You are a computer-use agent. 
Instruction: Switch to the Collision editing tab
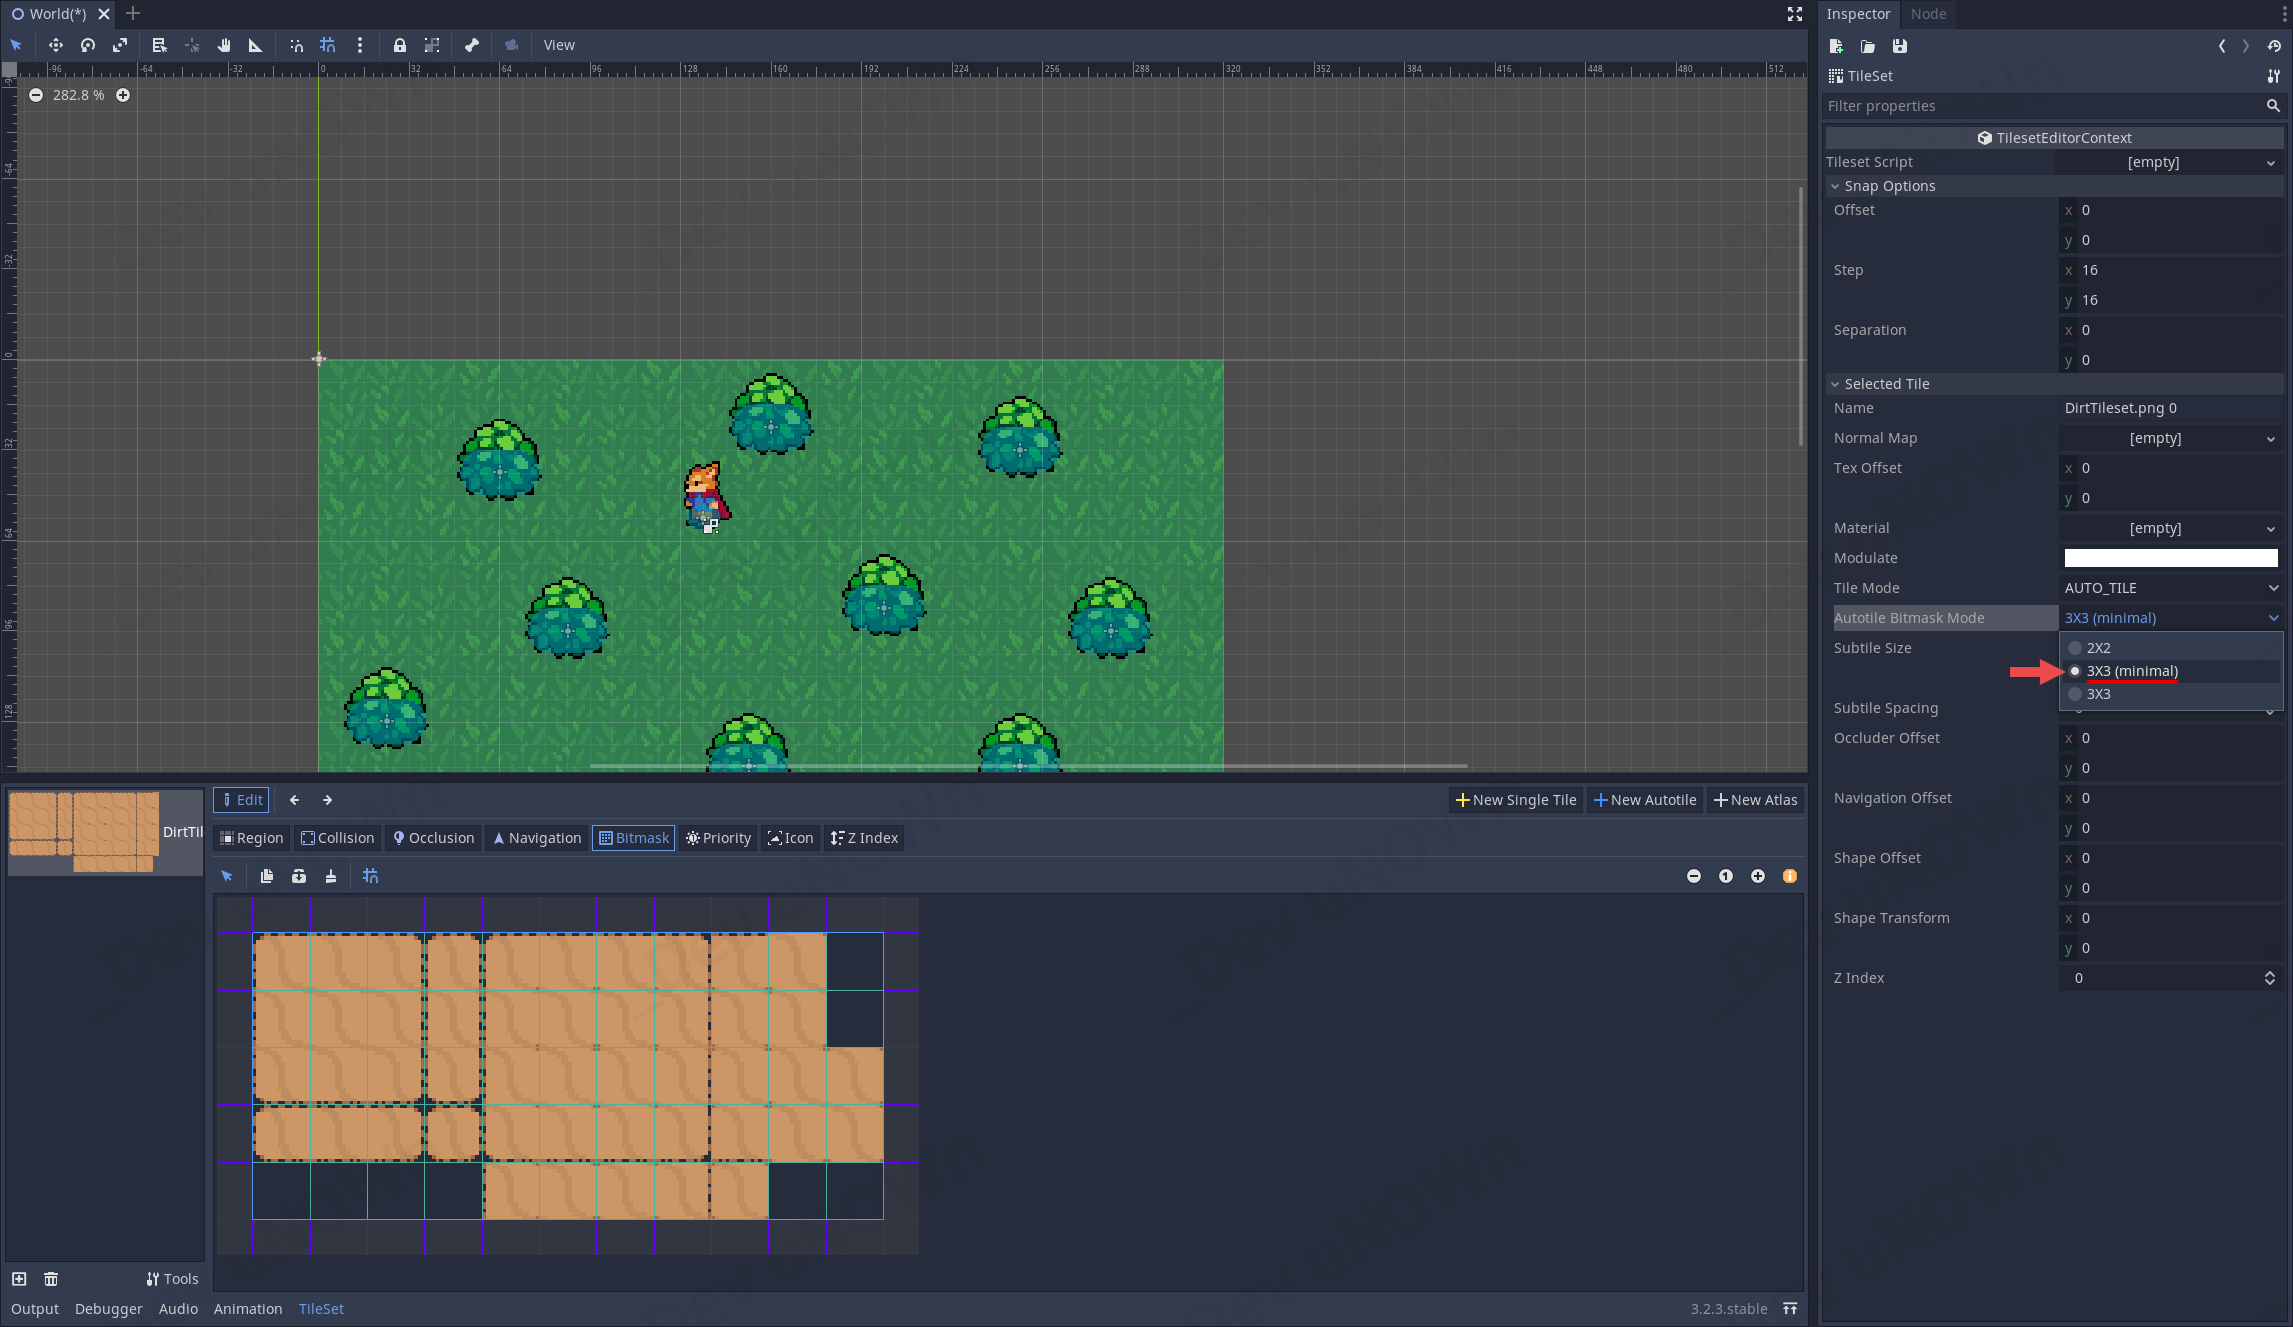pos(337,838)
